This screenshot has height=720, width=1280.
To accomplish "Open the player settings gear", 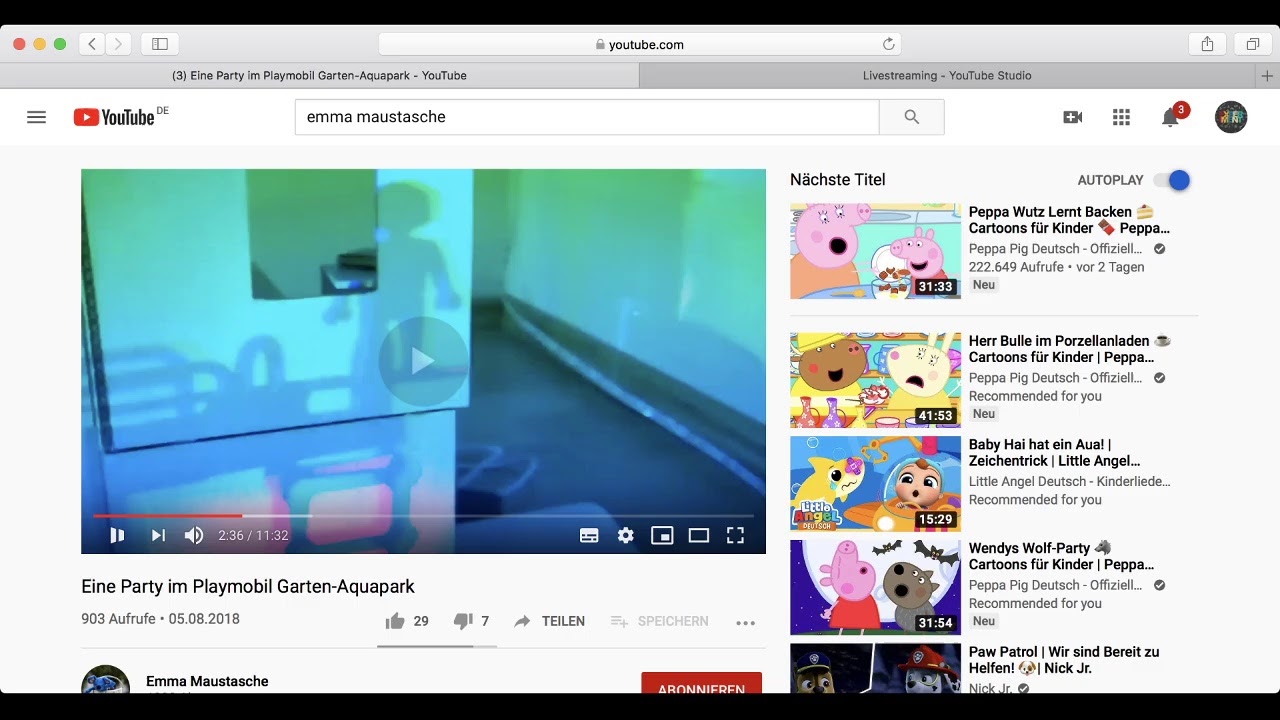I will (x=625, y=535).
